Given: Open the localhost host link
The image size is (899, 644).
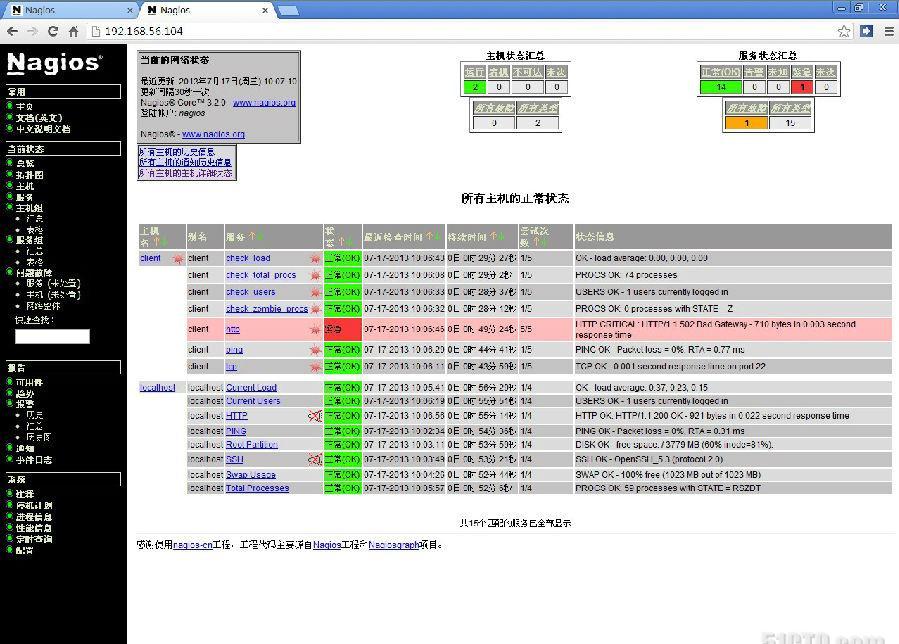Looking at the screenshot, I should pos(157,388).
